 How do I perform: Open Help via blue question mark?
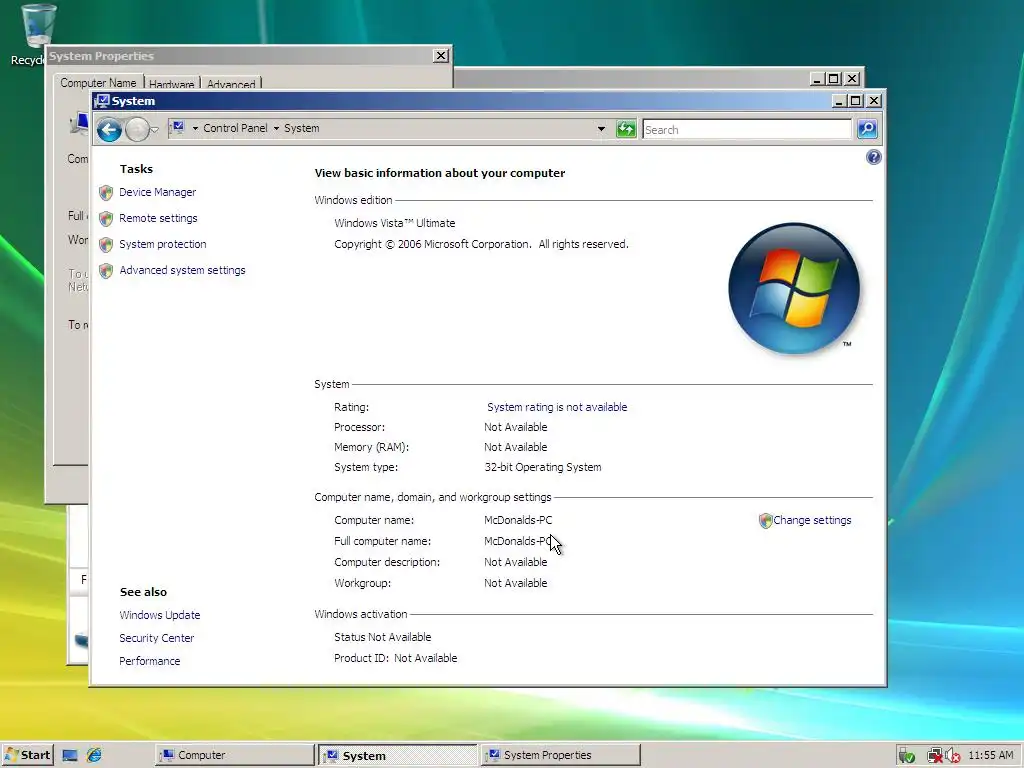coord(873,157)
